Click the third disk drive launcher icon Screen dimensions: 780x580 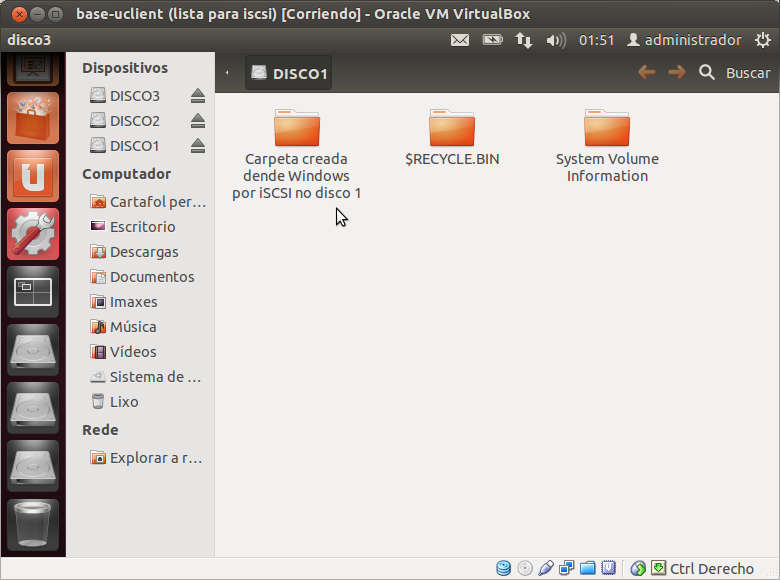tap(33, 466)
